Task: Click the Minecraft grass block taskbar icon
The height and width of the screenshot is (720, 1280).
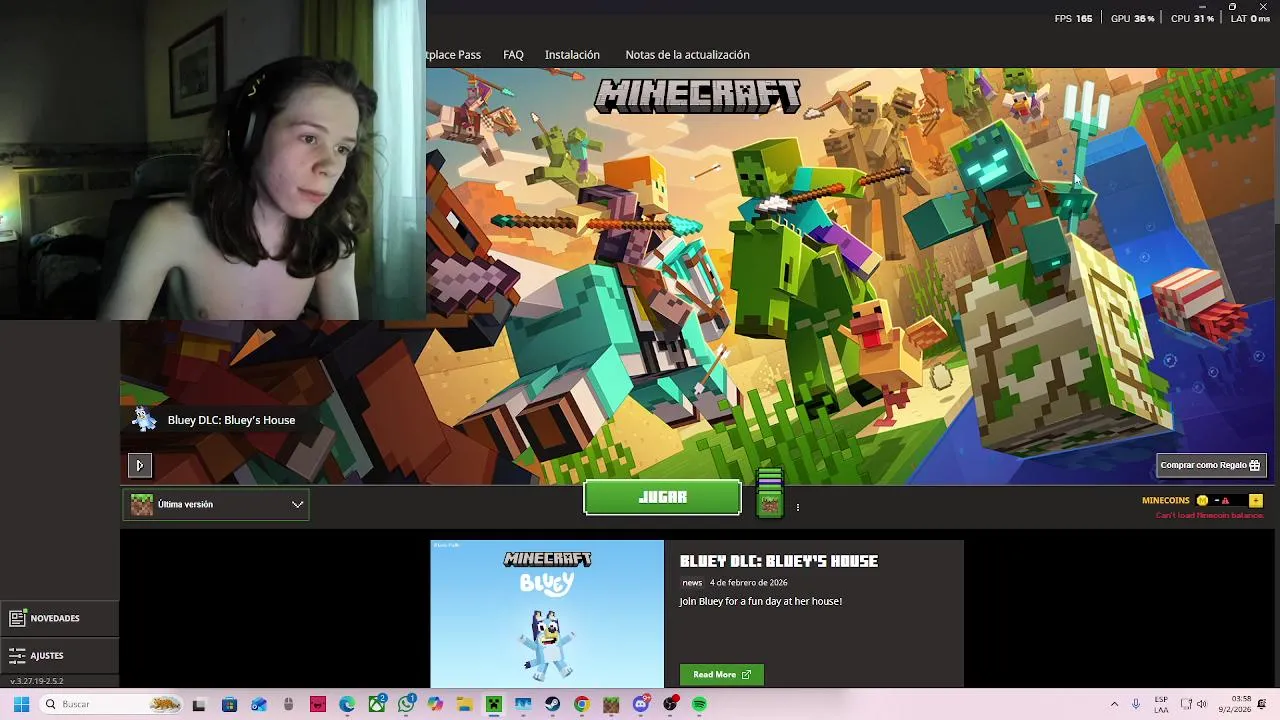Action: point(611,704)
